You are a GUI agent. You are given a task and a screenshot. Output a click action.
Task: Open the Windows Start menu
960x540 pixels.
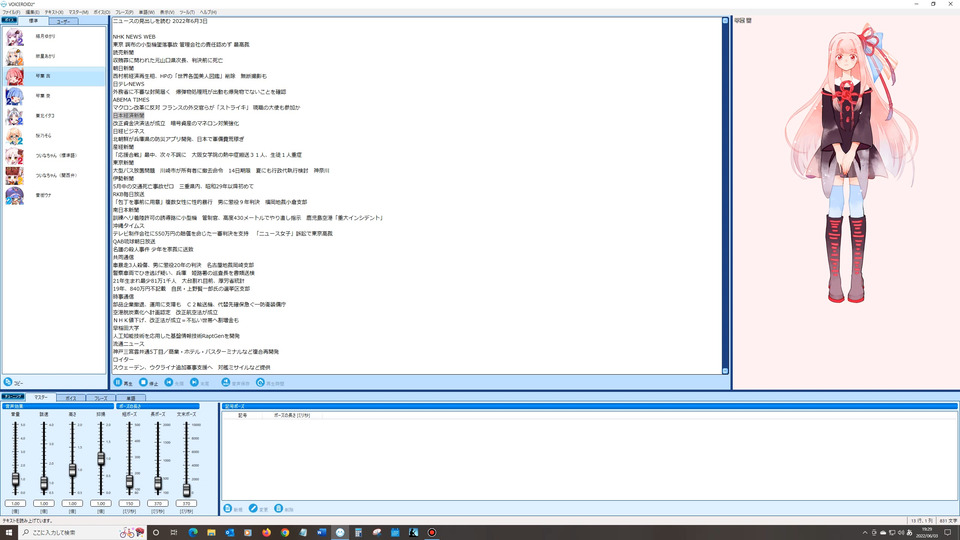tap(9, 533)
